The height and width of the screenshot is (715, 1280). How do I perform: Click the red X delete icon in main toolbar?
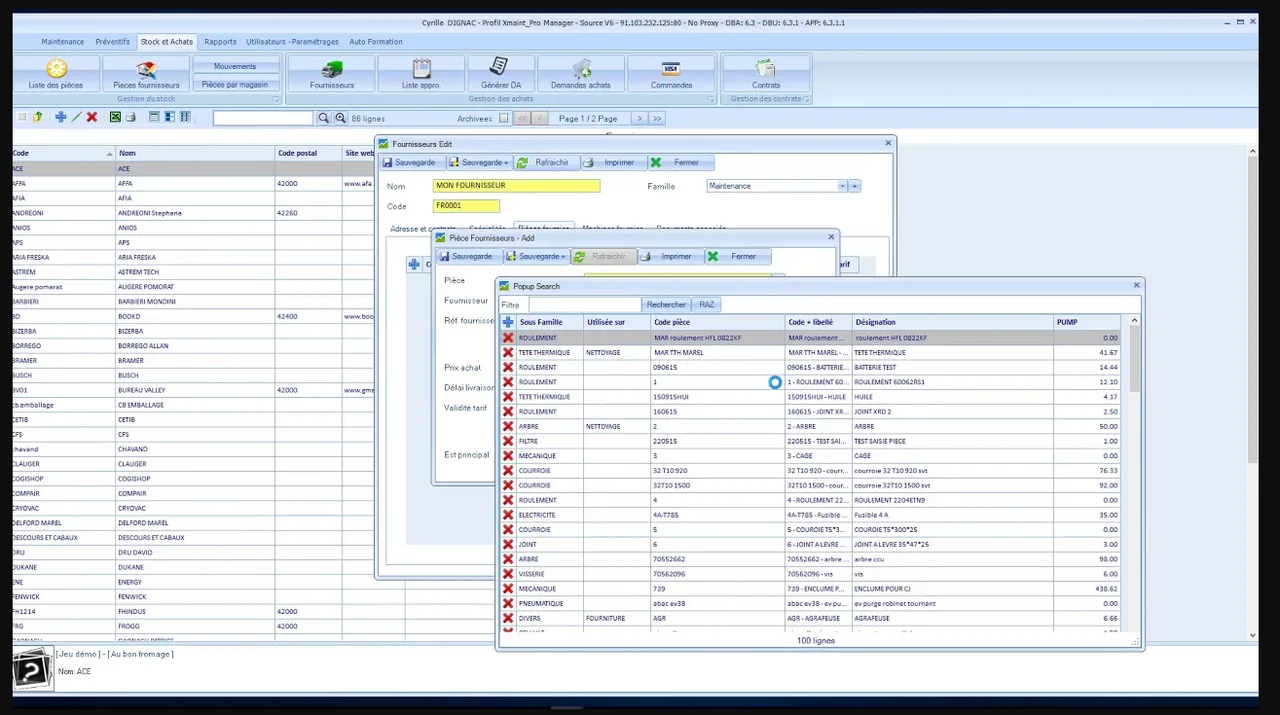click(x=92, y=117)
